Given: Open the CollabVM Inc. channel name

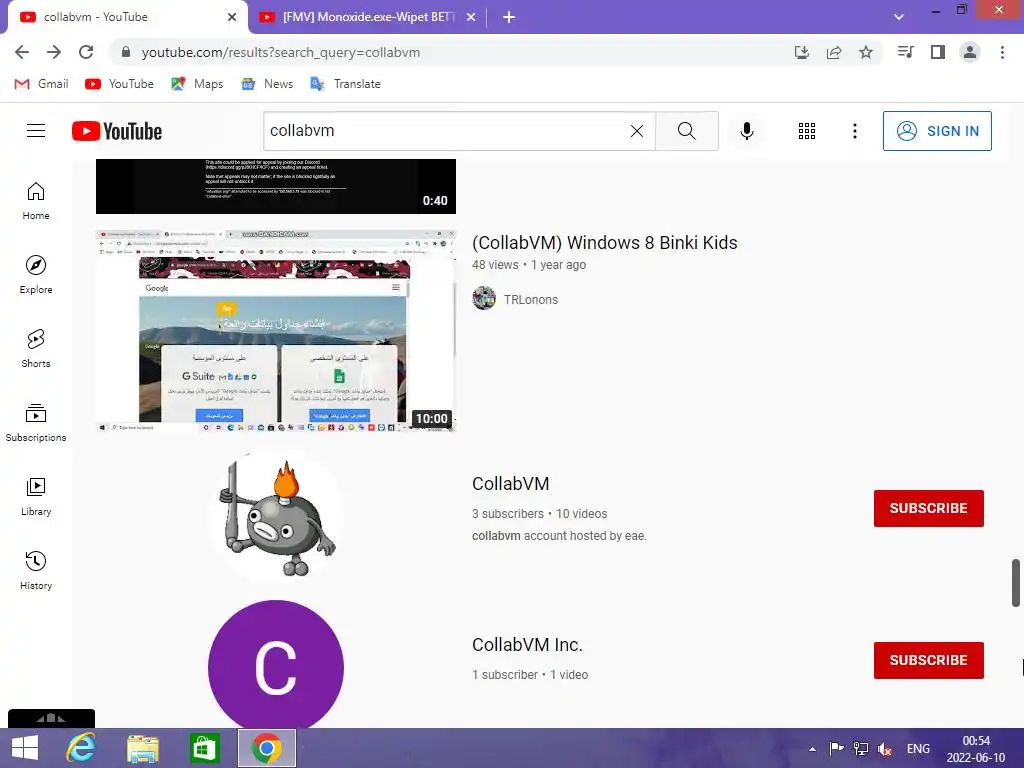Looking at the screenshot, I should click(527, 645).
